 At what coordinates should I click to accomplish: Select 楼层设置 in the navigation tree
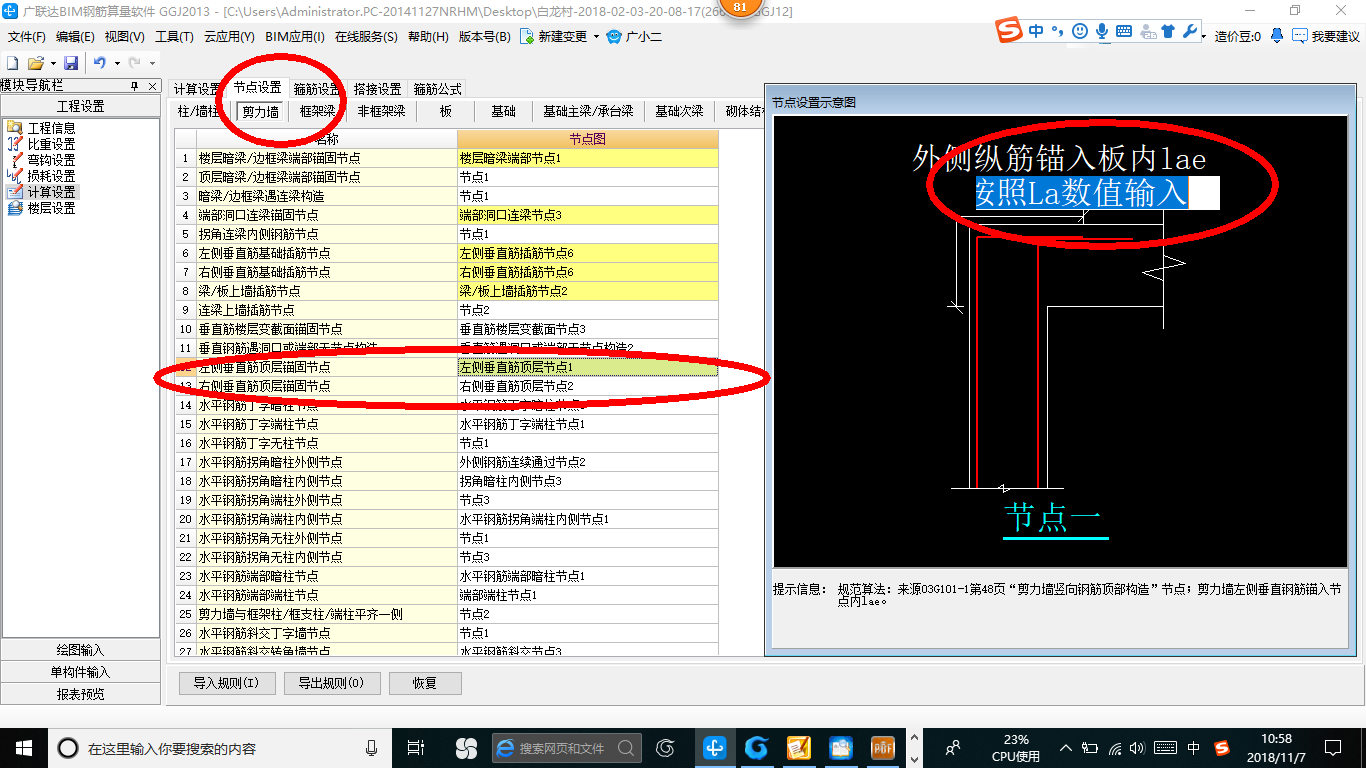pos(51,208)
